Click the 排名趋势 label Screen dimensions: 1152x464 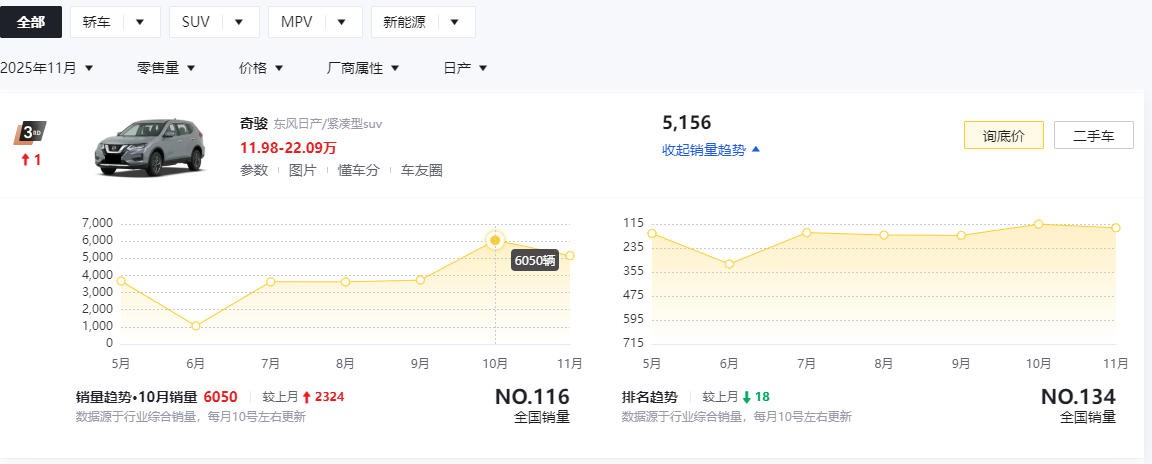coord(649,397)
